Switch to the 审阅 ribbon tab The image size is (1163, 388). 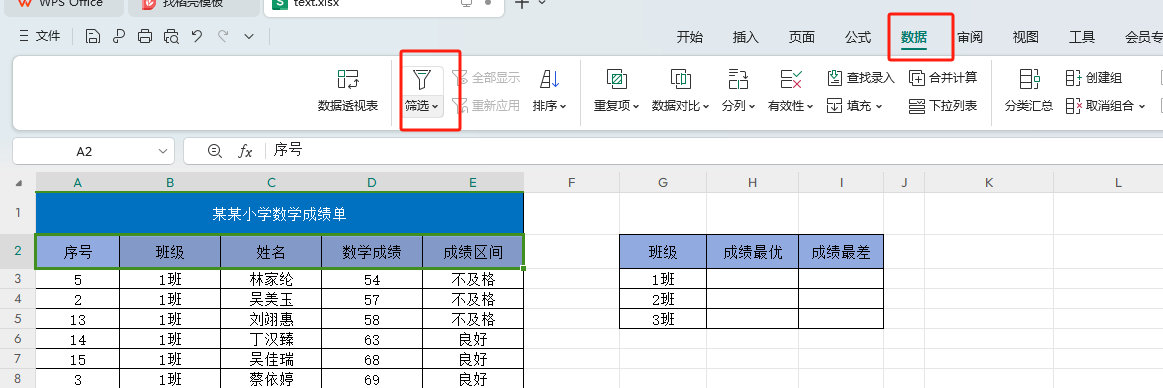[969, 37]
